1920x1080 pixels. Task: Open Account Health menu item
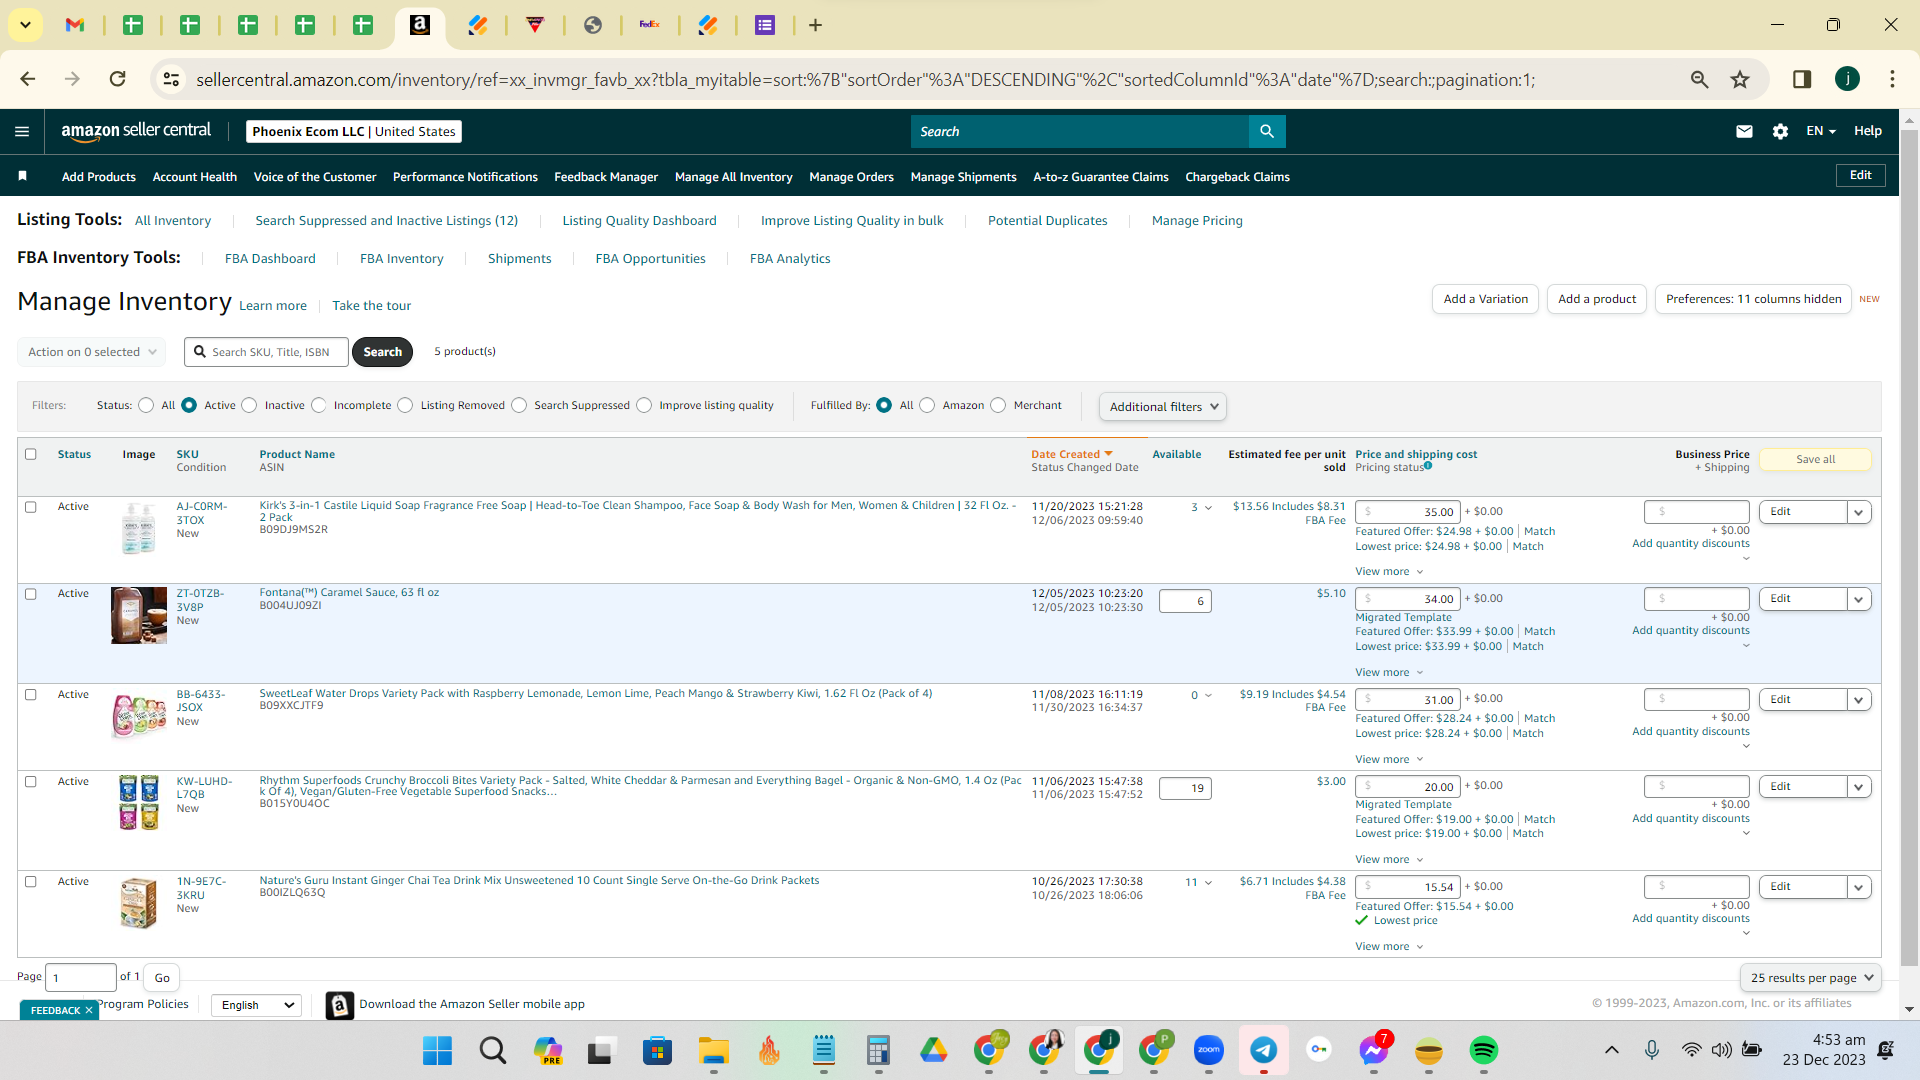tap(195, 177)
